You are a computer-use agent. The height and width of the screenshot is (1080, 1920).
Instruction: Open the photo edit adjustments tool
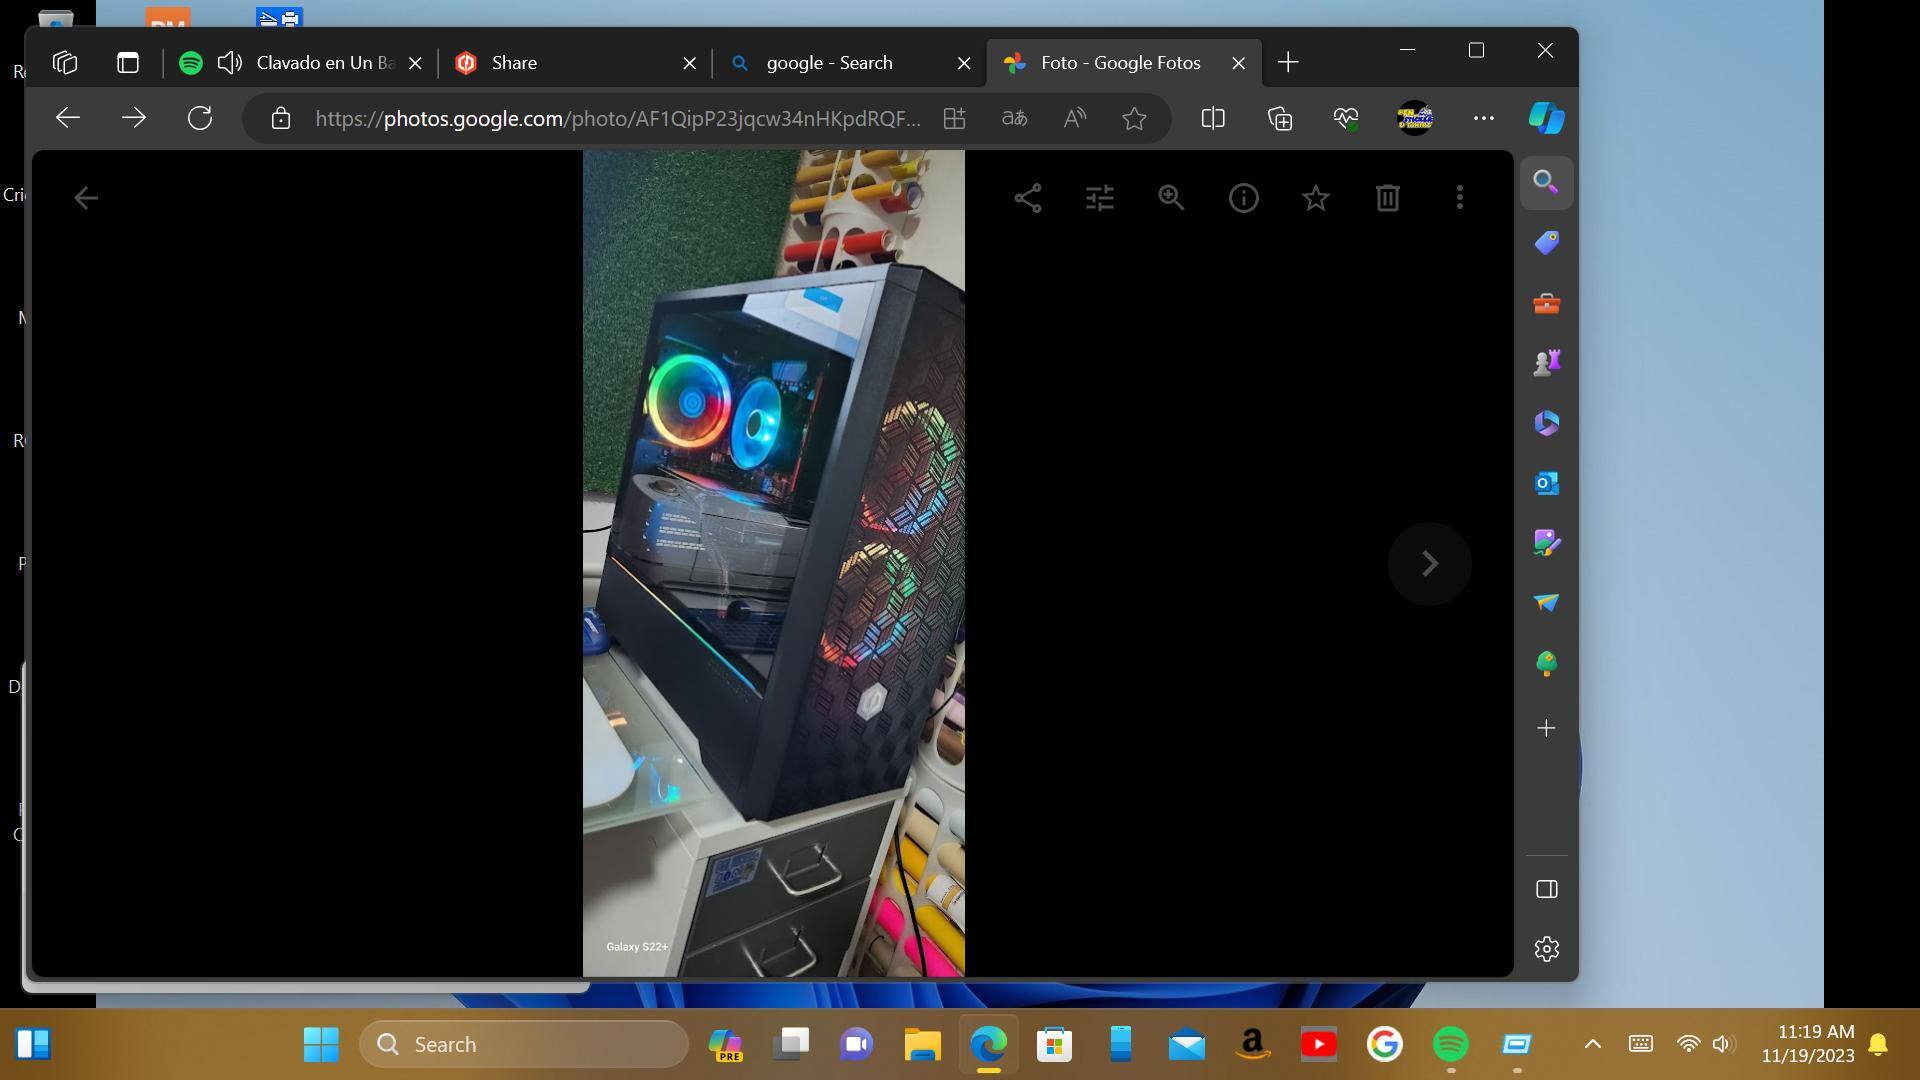pyautogui.click(x=1099, y=198)
